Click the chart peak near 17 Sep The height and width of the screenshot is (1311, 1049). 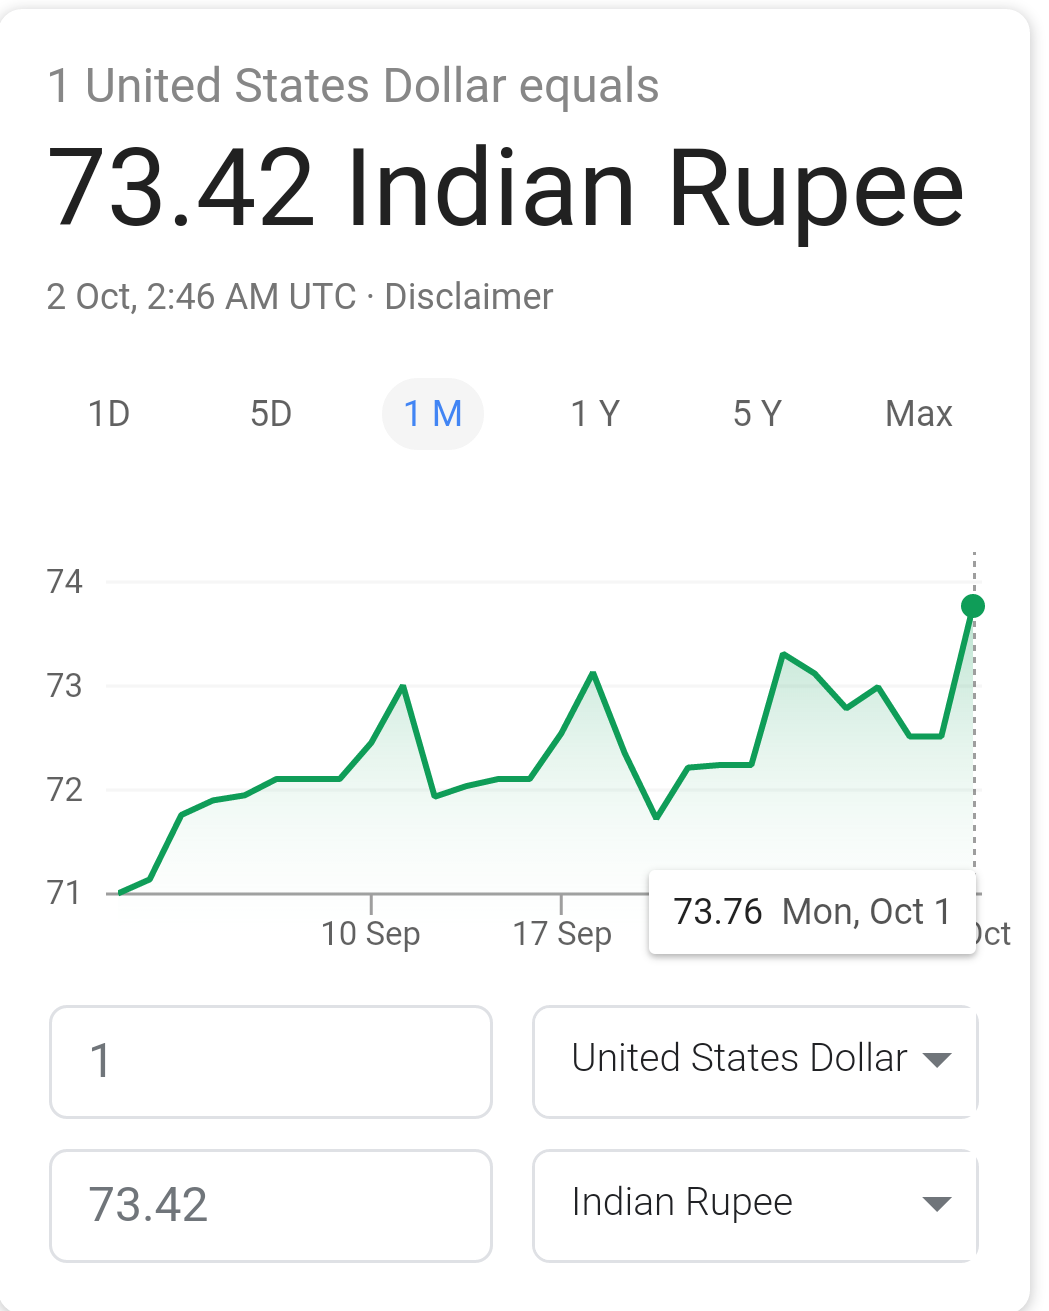[593, 673]
